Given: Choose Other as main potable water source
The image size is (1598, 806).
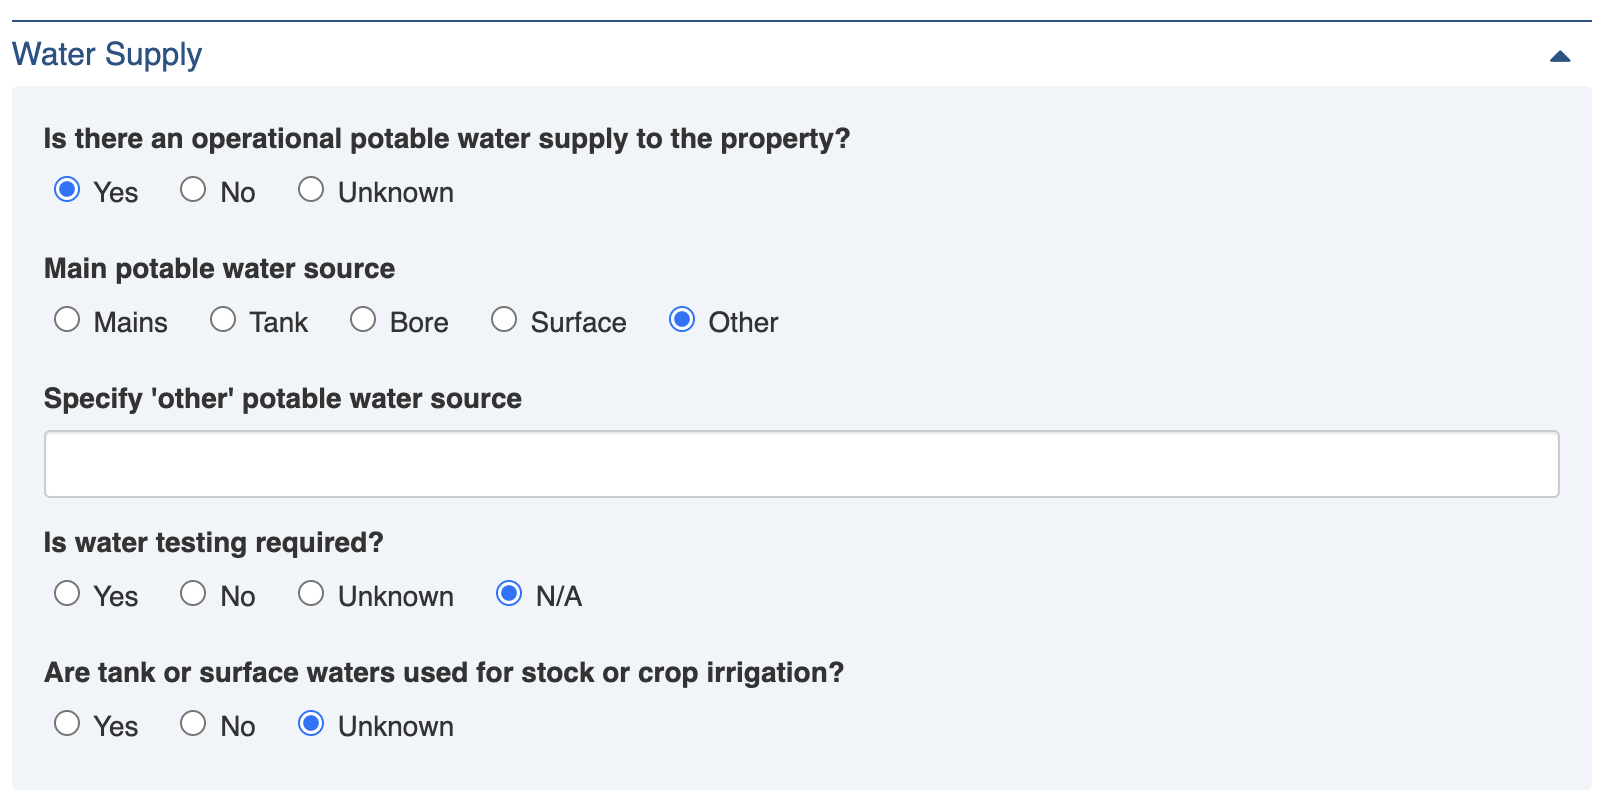Looking at the screenshot, I should tap(682, 320).
